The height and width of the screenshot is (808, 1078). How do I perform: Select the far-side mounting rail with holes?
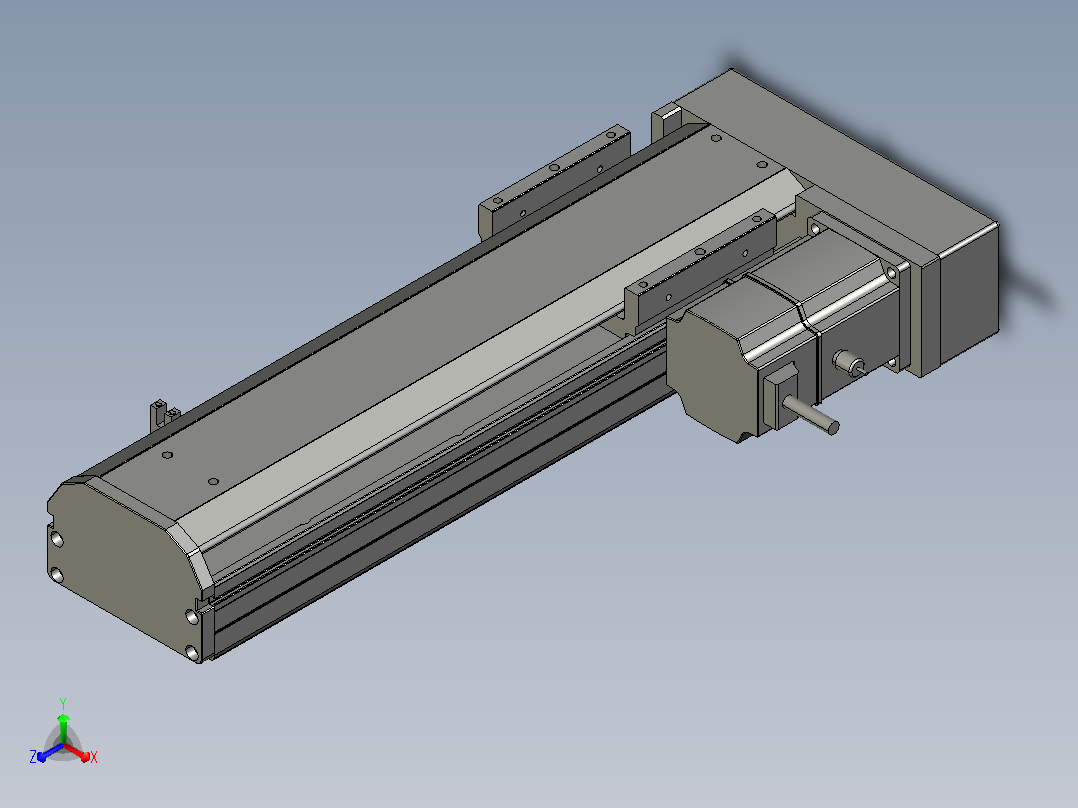pyautogui.click(x=554, y=182)
